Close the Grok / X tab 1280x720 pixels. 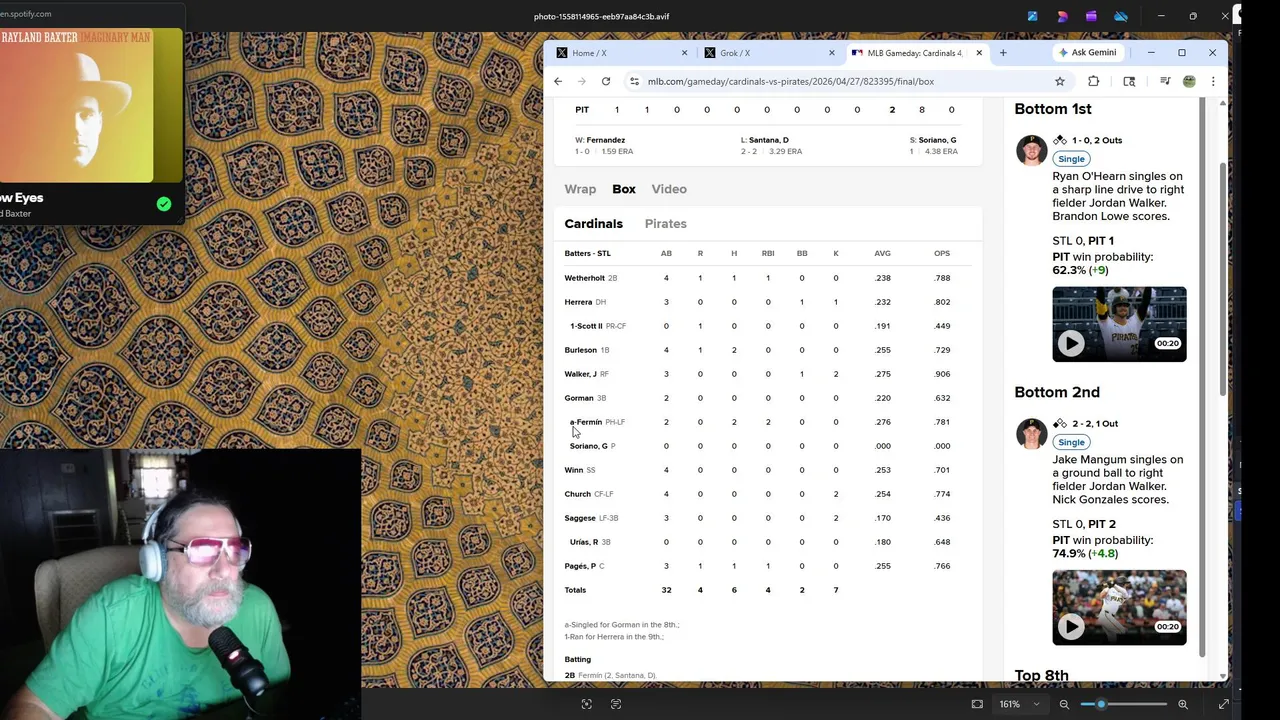click(832, 53)
